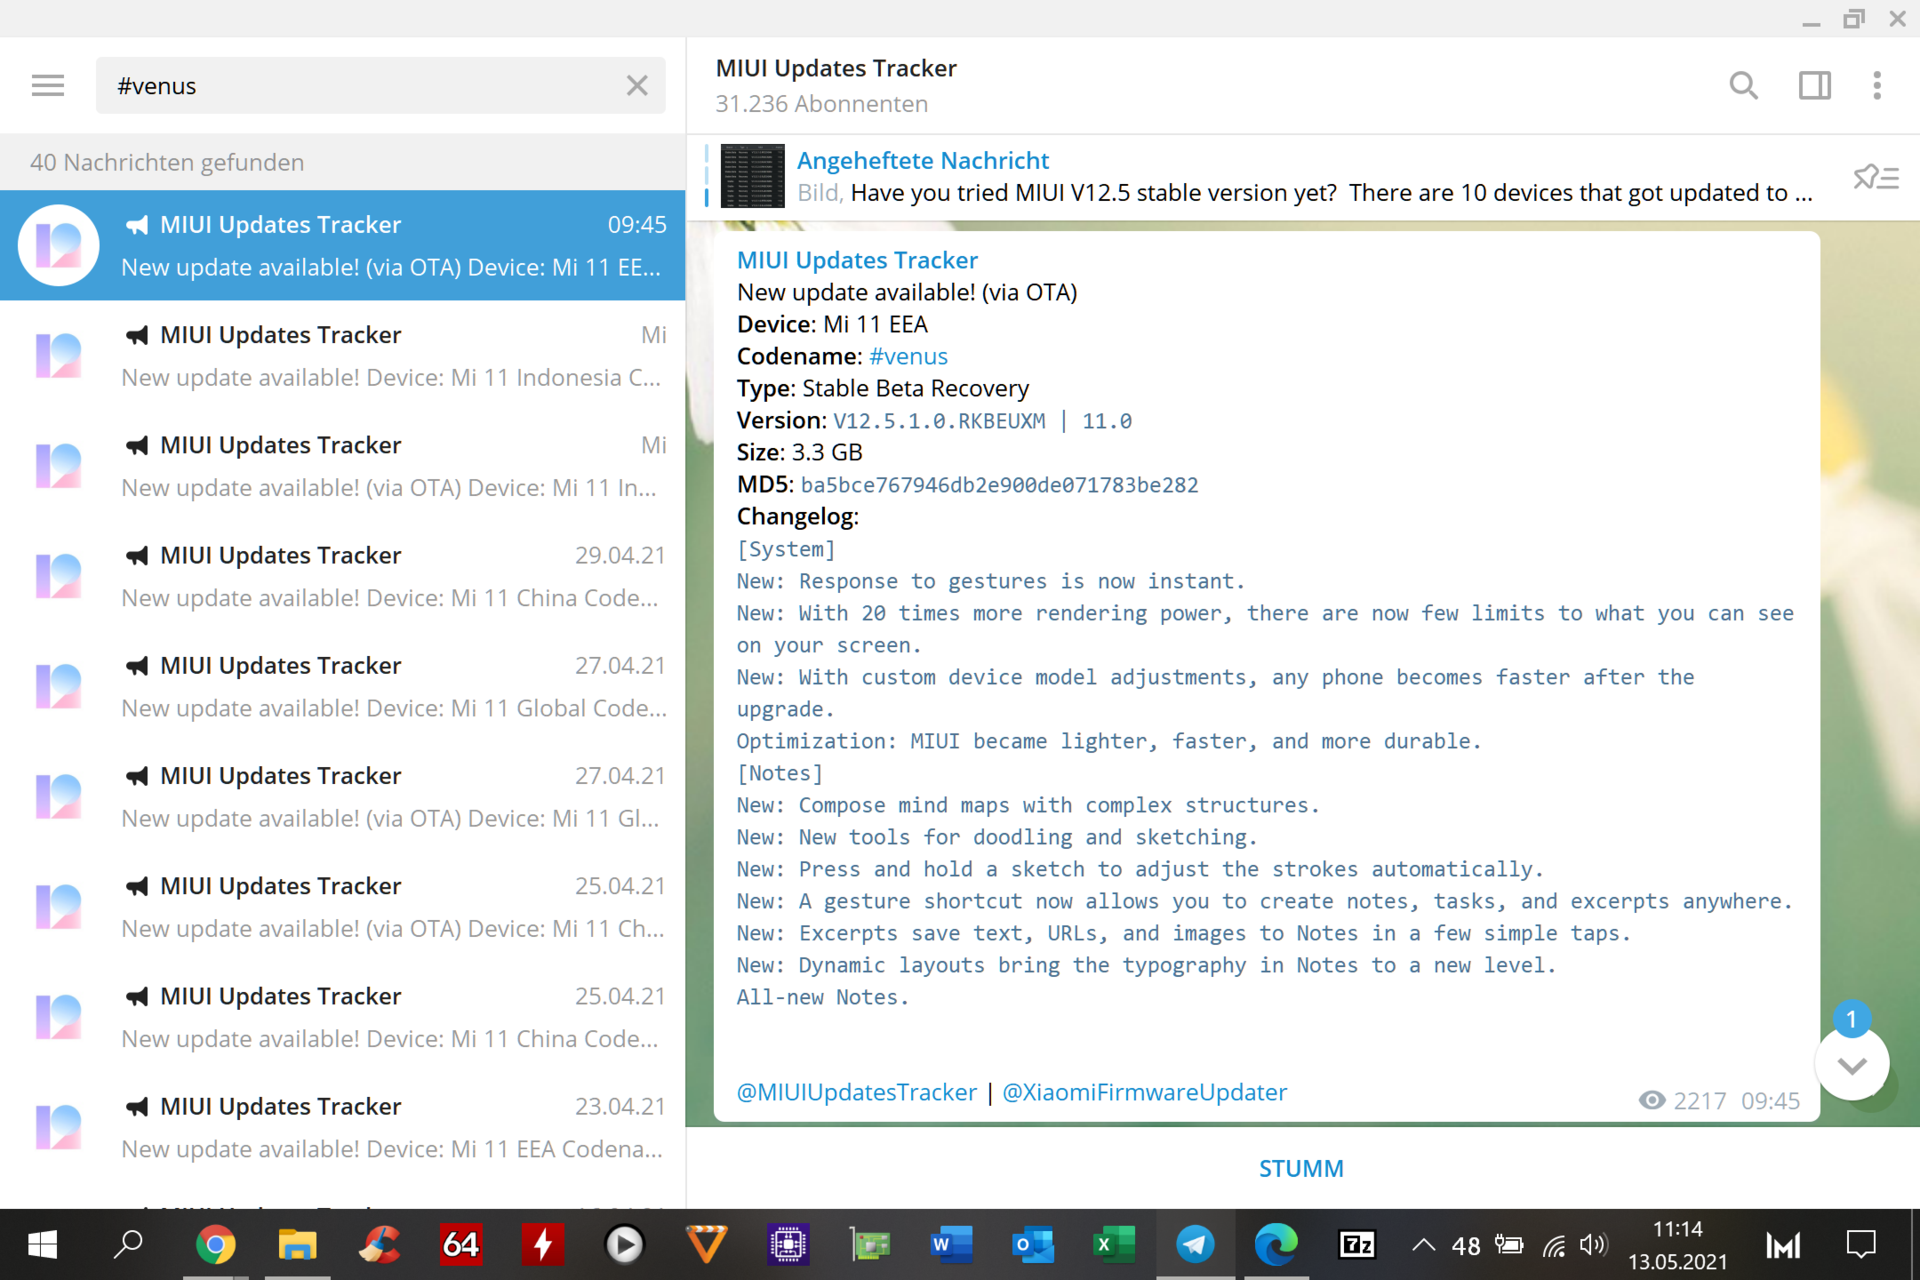The height and width of the screenshot is (1280, 1920).
Task: Open the 29.04.21 Mi 11 China result
Action: tap(342, 577)
